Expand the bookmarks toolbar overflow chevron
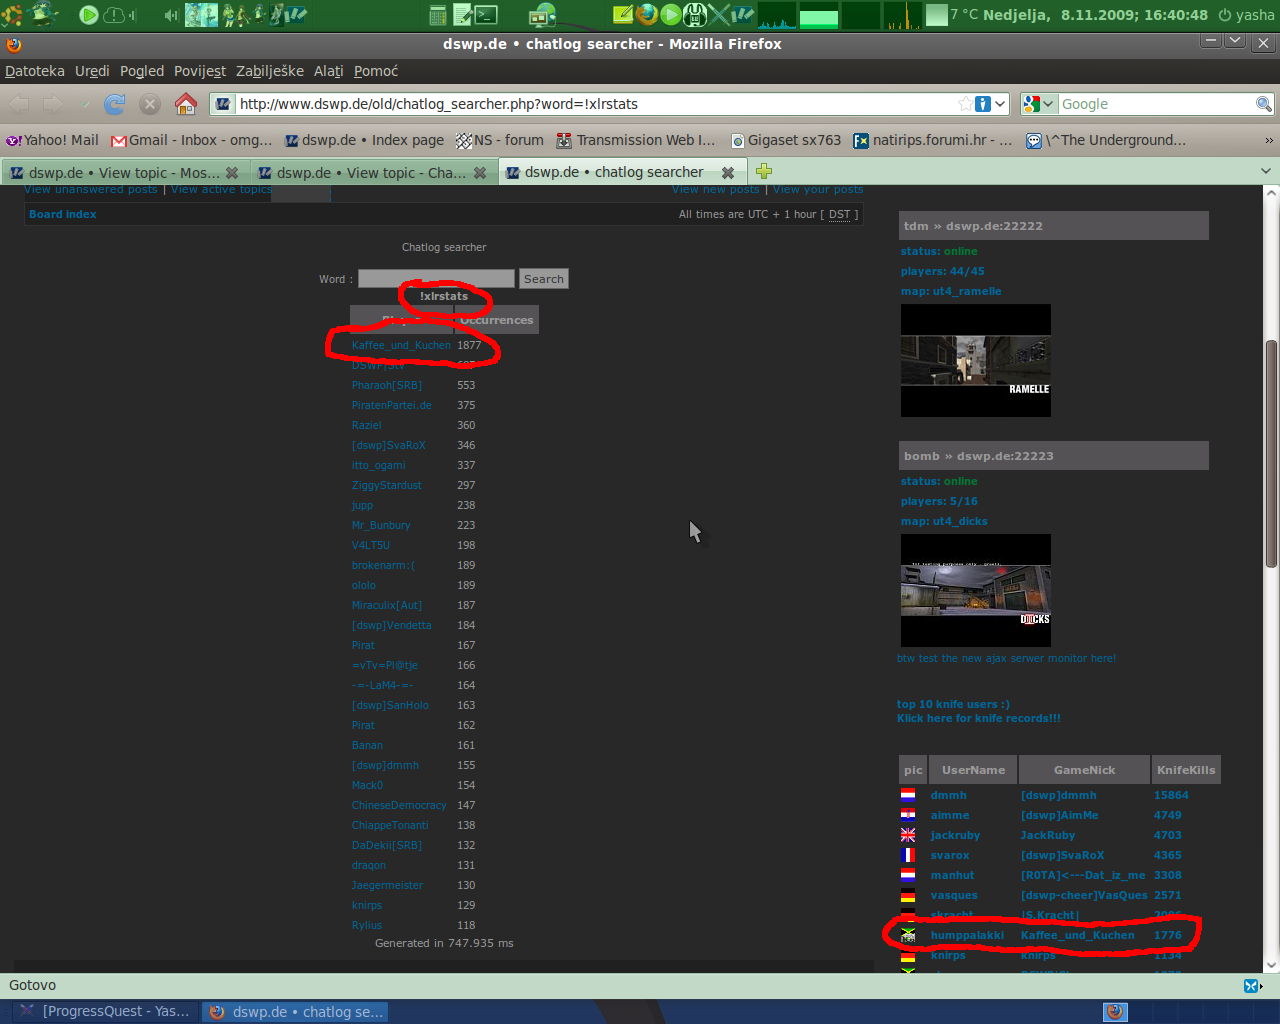1280x1024 pixels. tap(1269, 141)
